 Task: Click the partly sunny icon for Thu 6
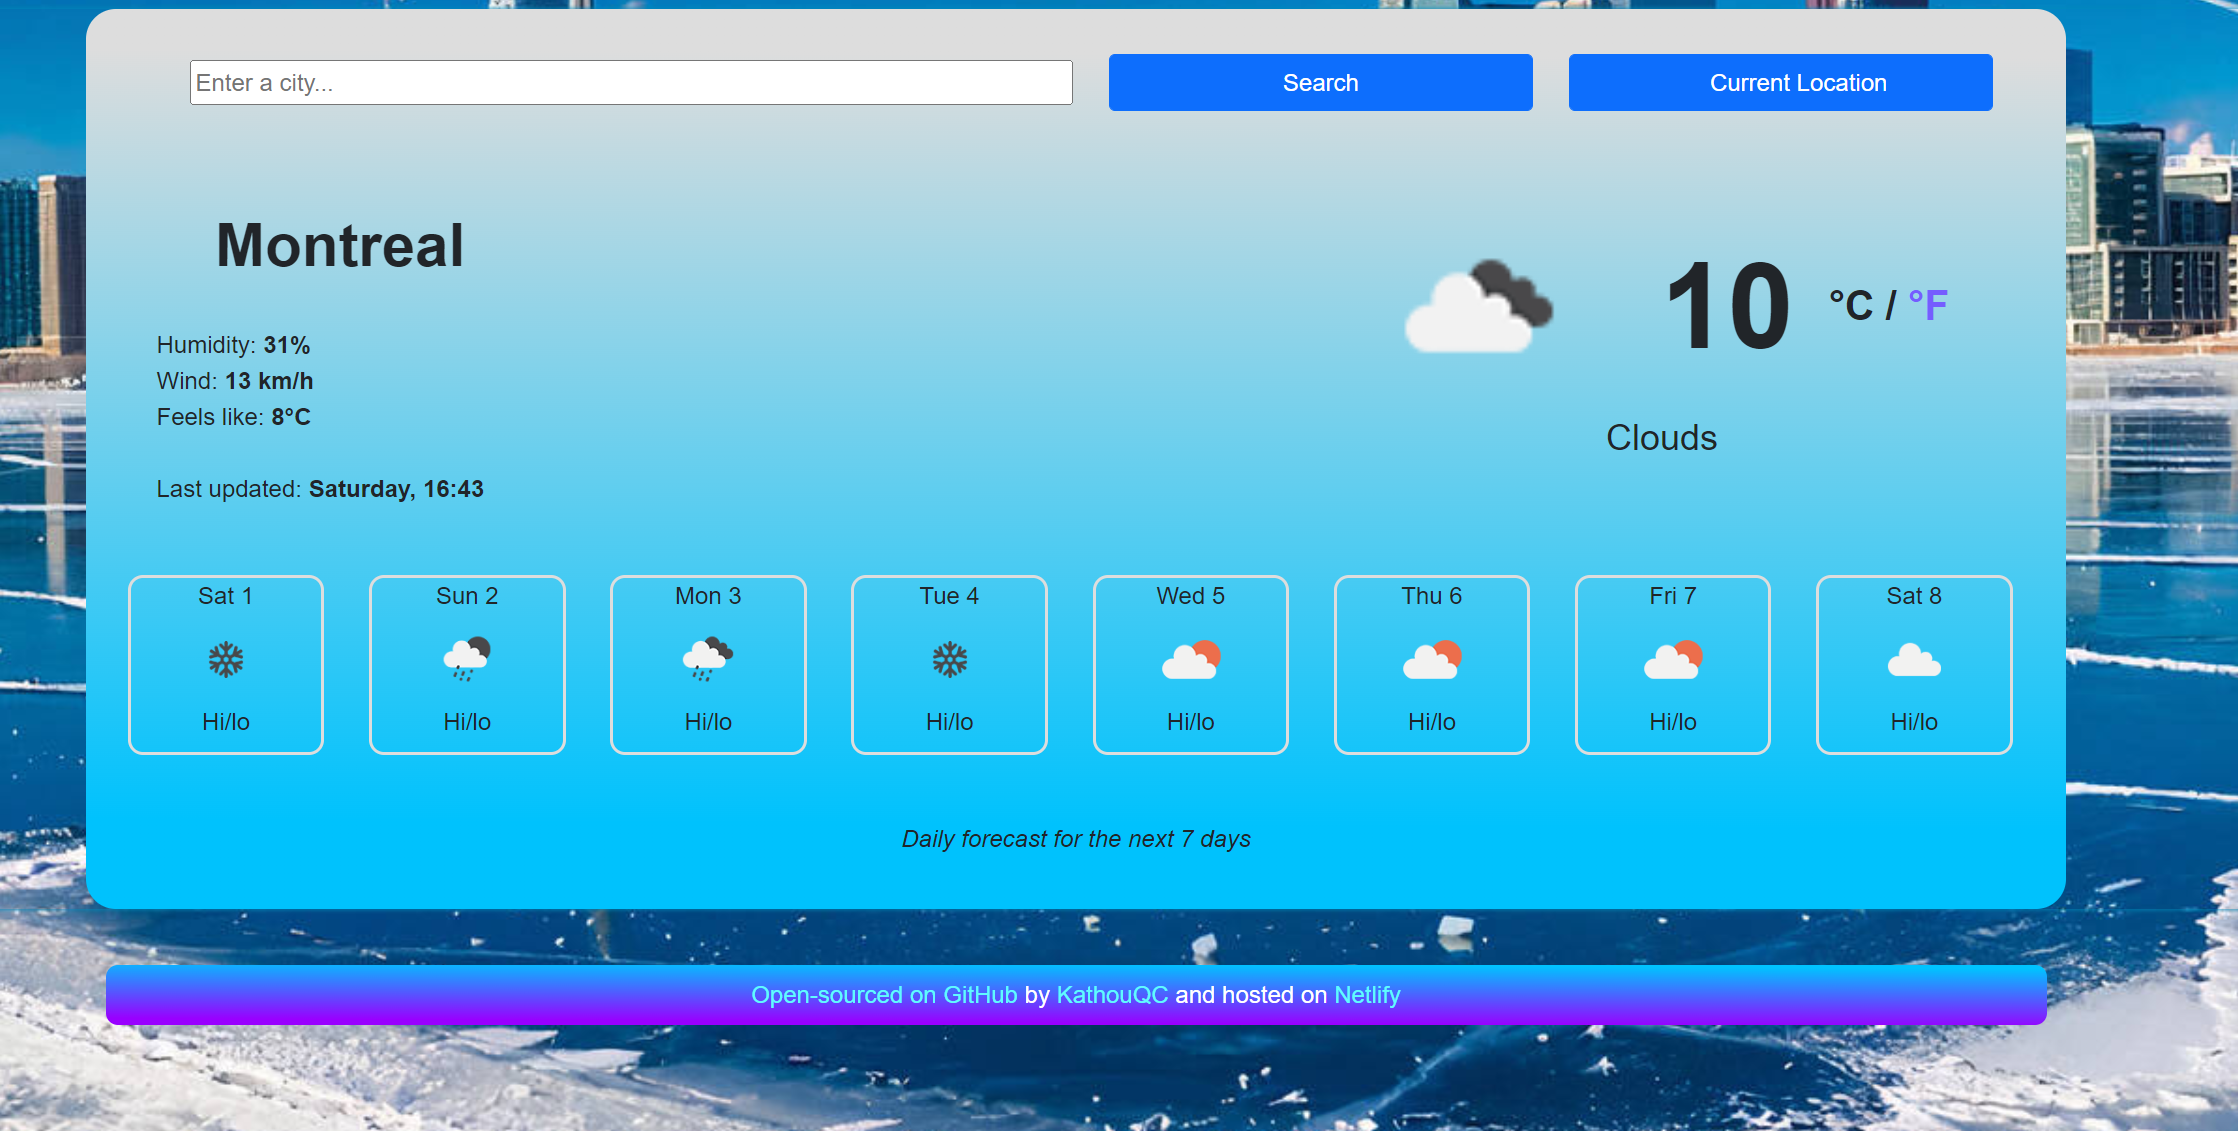[x=1431, y=660]
